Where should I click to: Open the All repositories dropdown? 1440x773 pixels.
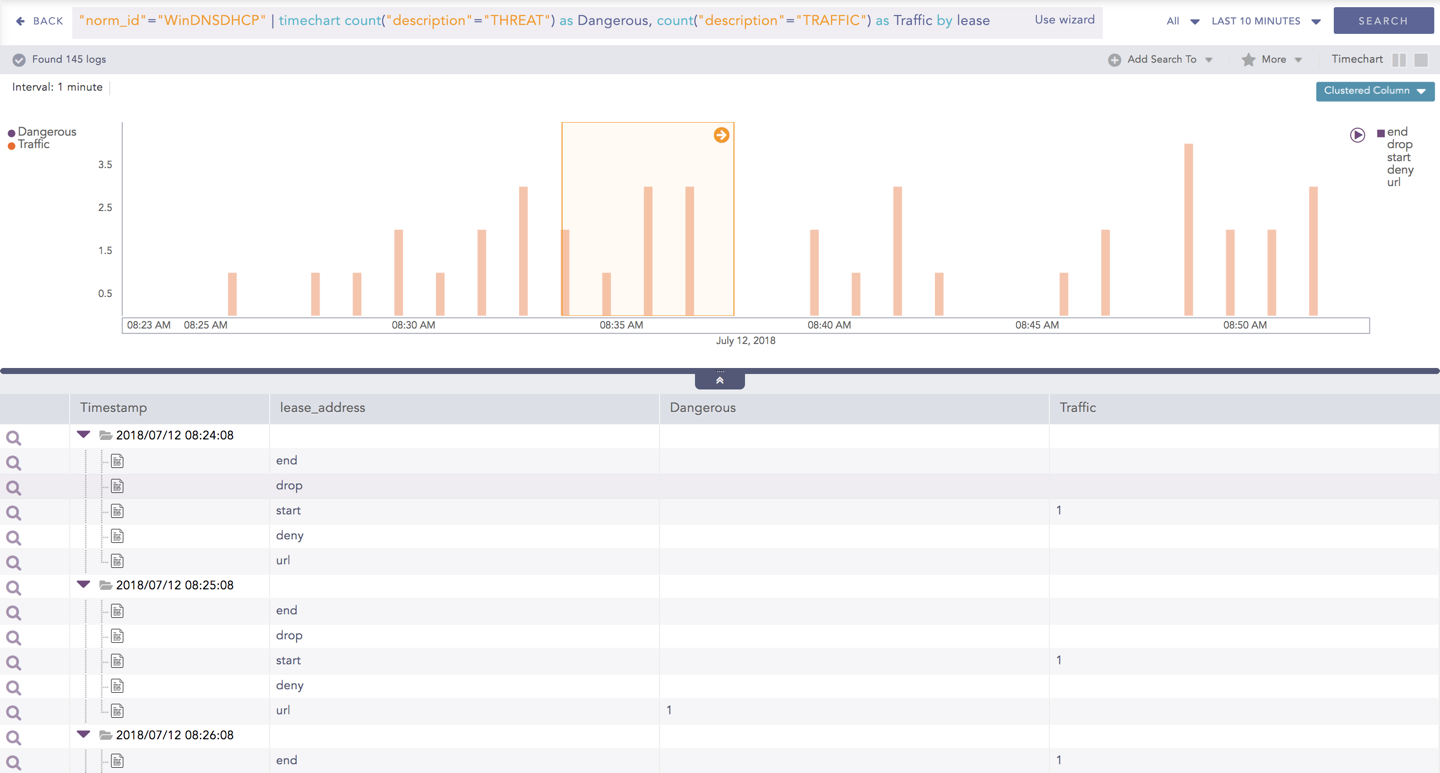pyautogui.click(x=1182, y=21)
